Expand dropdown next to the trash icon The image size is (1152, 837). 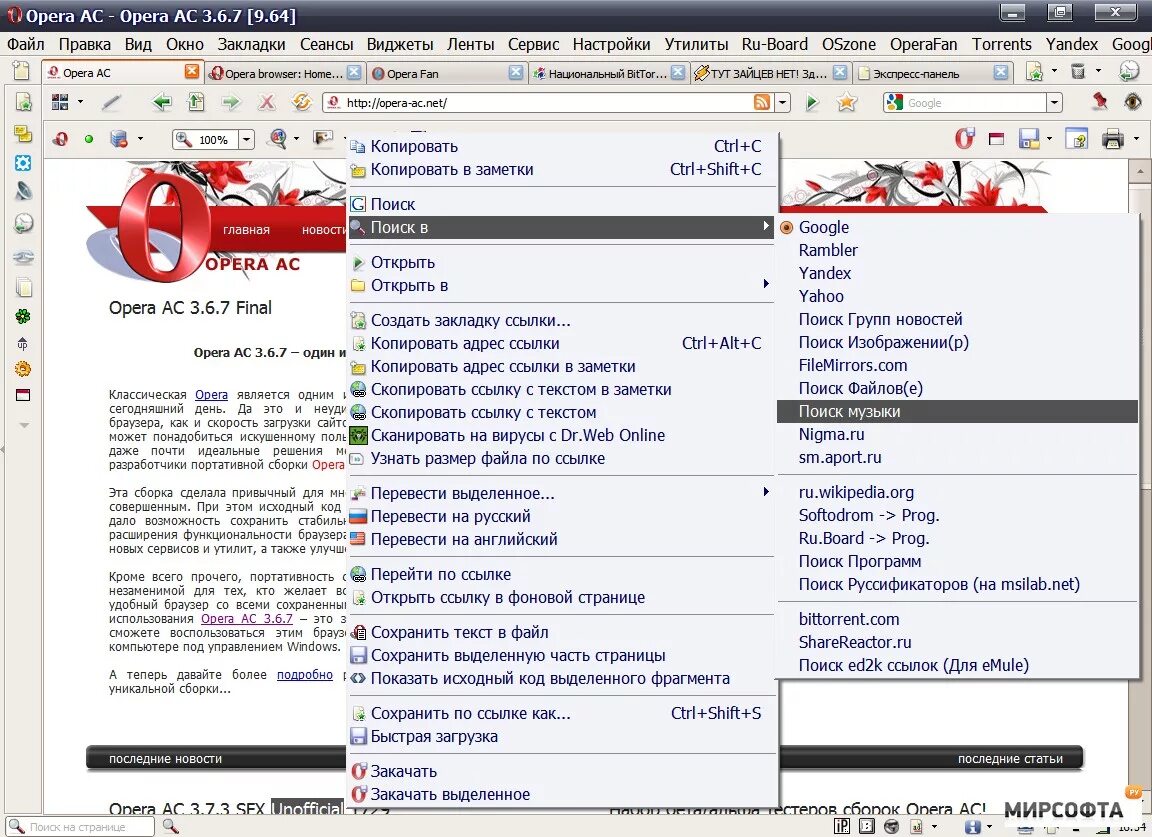(1098, 71)
